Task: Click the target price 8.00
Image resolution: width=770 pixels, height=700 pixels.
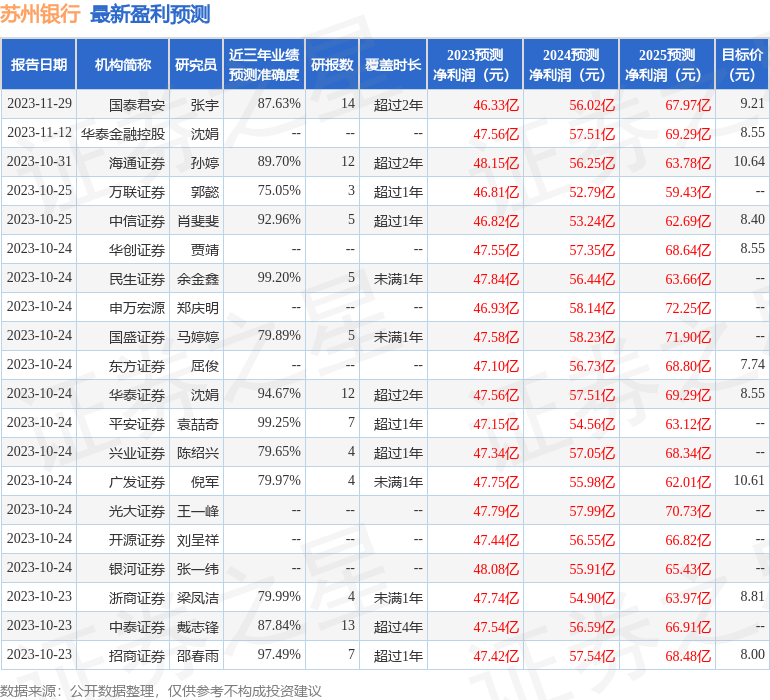Action: [x=752, y=654]
